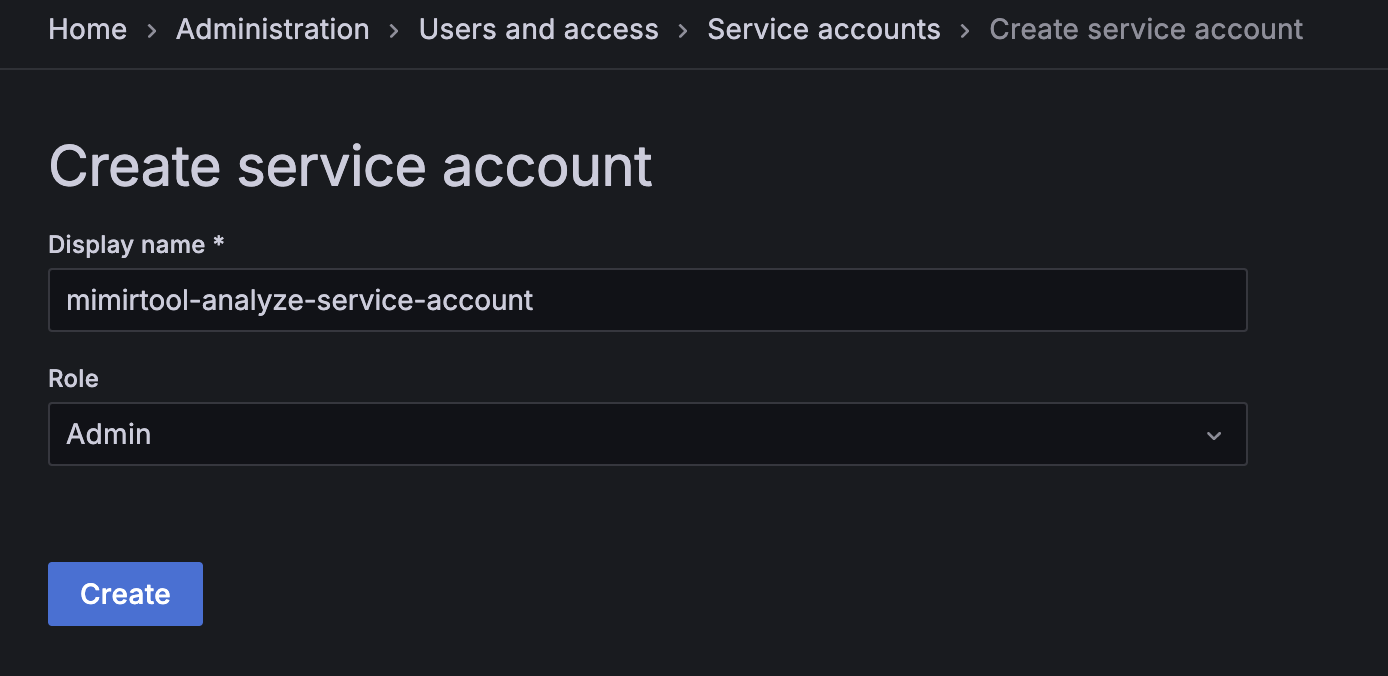Screen dimensions: 1388x676
Task: Click the required asterisk beside Display name
Action: tap(218, 243)
